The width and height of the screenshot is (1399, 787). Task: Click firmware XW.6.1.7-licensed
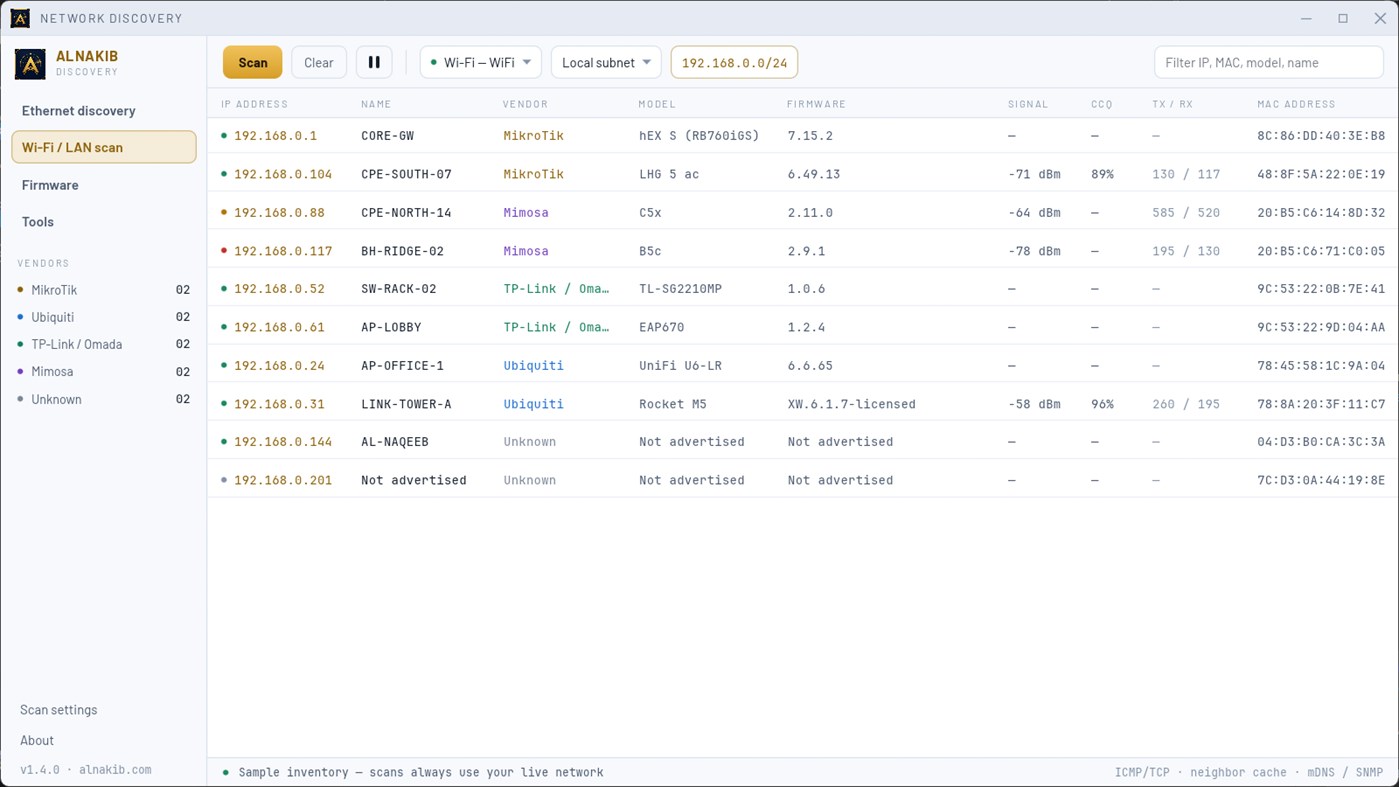[x=851, y=404]
